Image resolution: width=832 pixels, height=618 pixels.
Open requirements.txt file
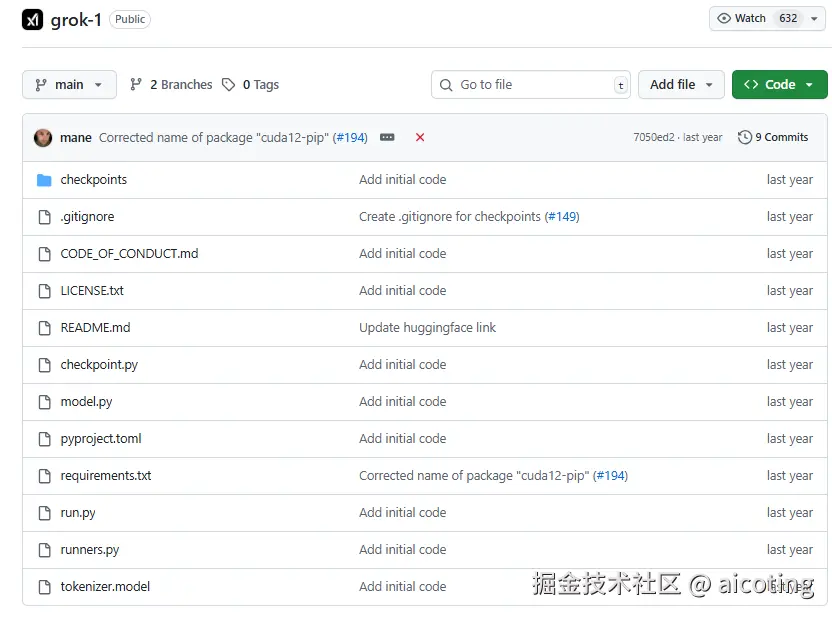pos(106,476)
